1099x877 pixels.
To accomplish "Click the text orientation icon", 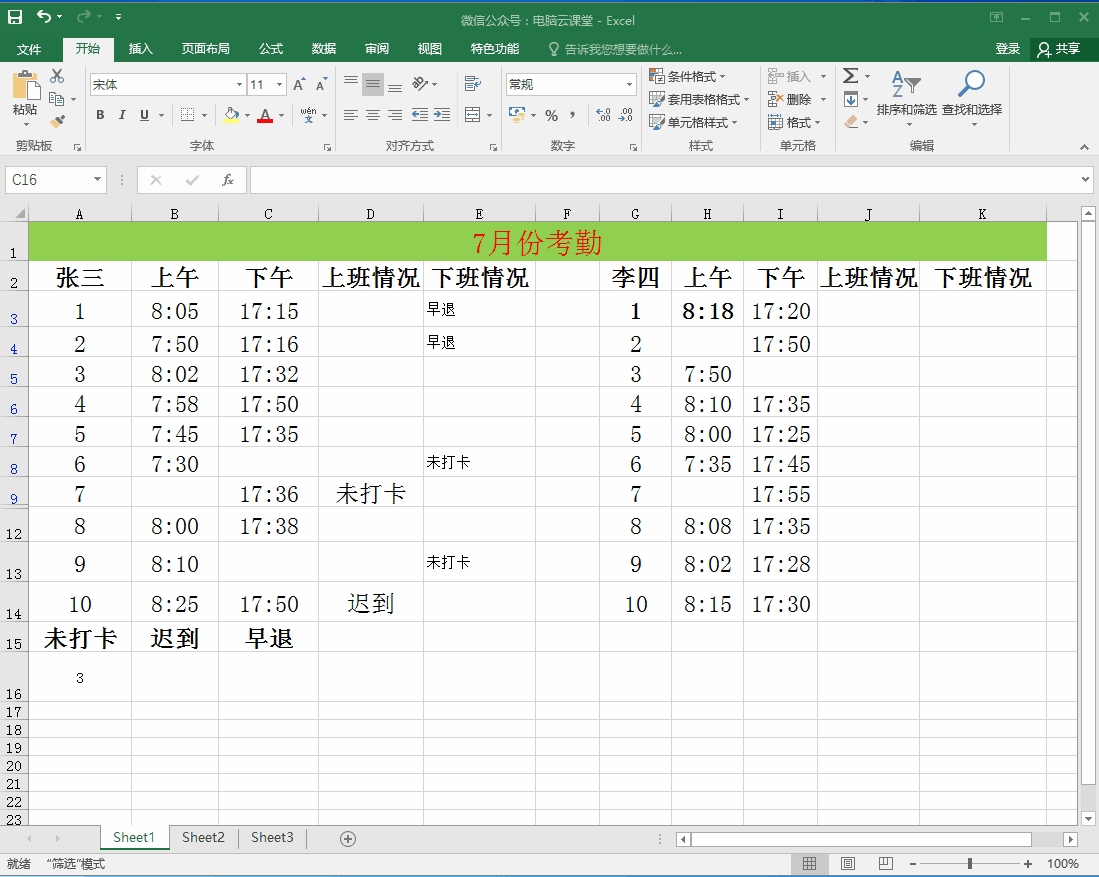I will coord(420,84).
